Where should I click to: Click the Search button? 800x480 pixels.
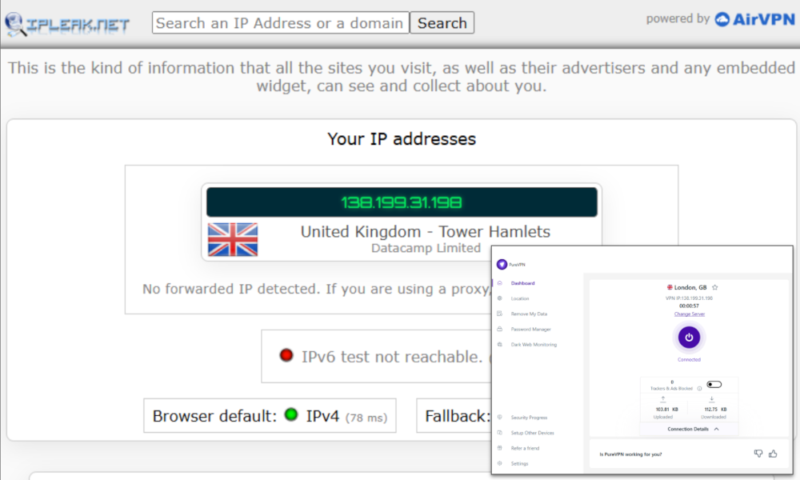click(x=442, y=23)
